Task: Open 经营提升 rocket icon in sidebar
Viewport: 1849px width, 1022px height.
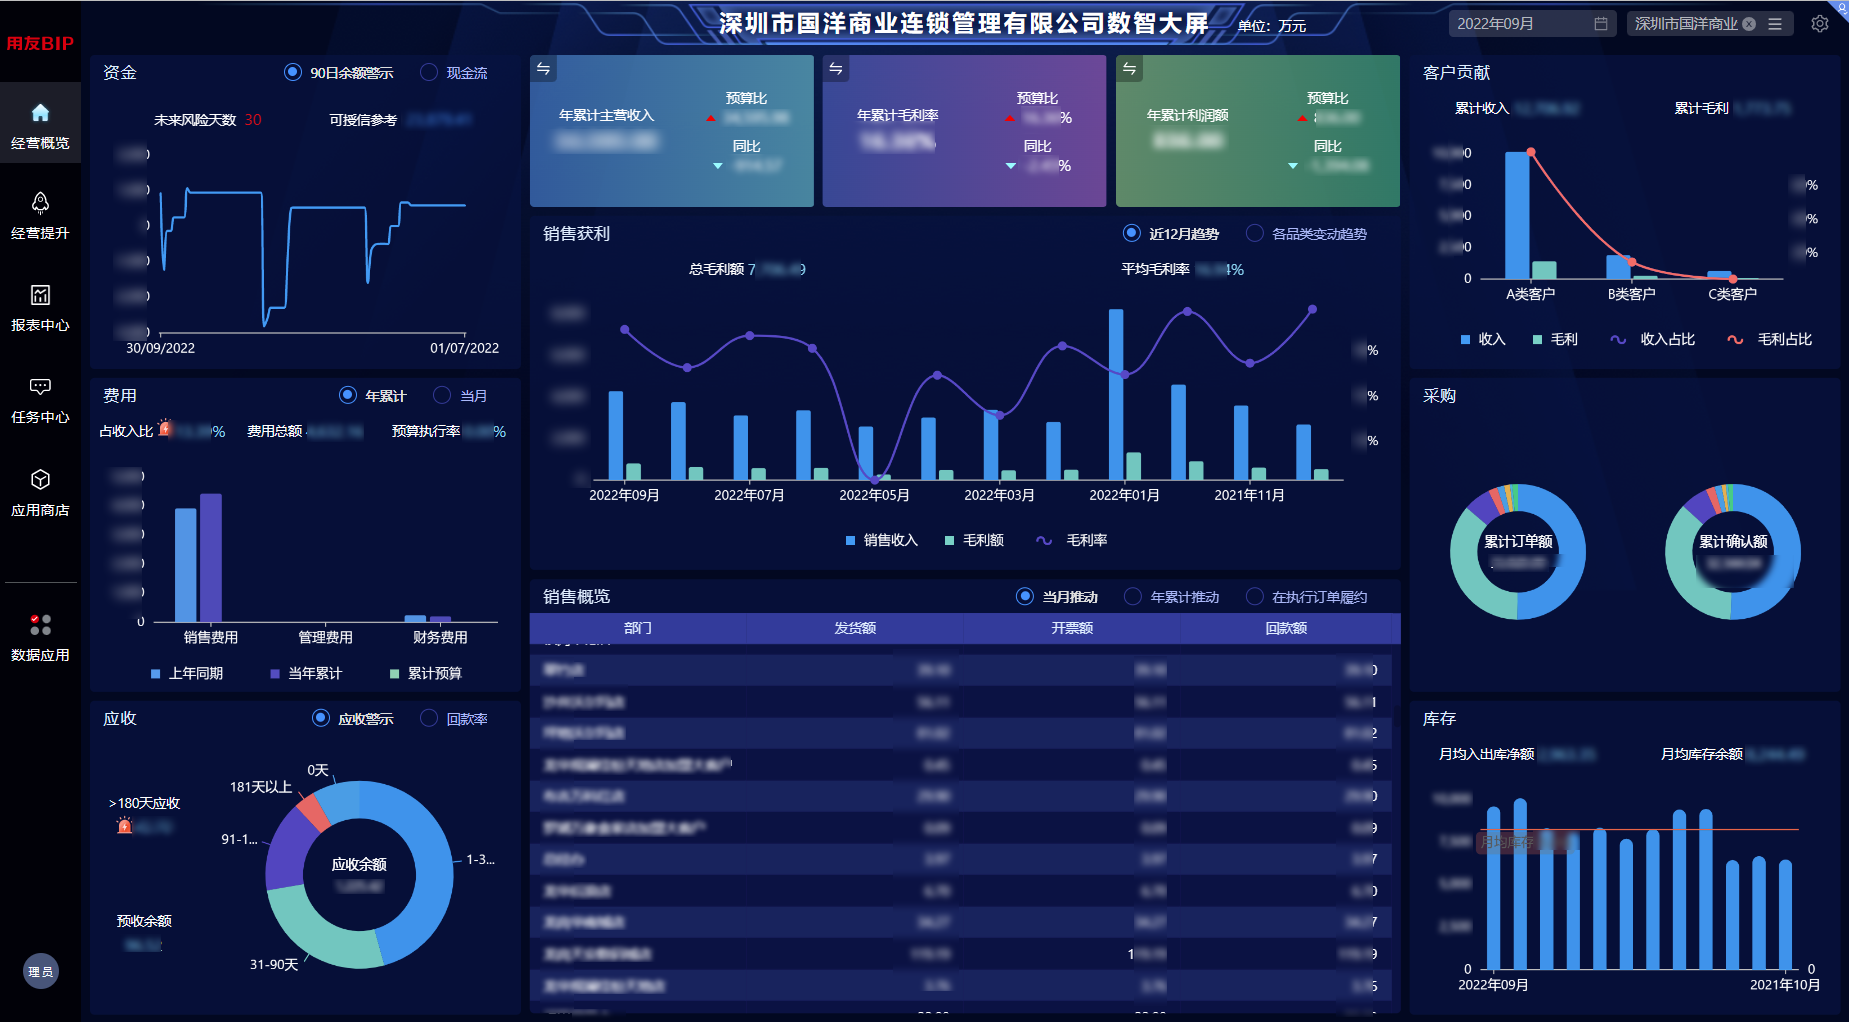Action: (40, 204)
